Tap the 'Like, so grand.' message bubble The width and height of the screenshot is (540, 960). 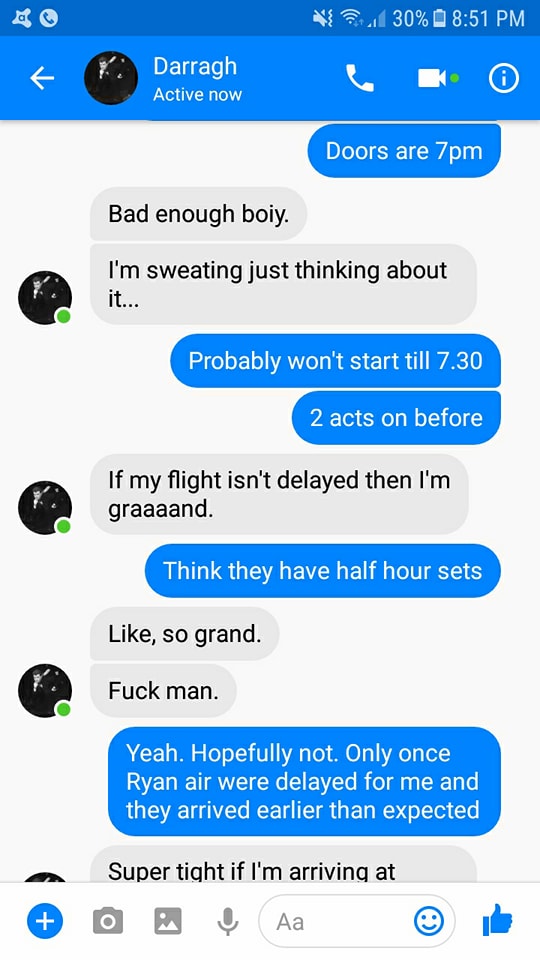[185, 634]
